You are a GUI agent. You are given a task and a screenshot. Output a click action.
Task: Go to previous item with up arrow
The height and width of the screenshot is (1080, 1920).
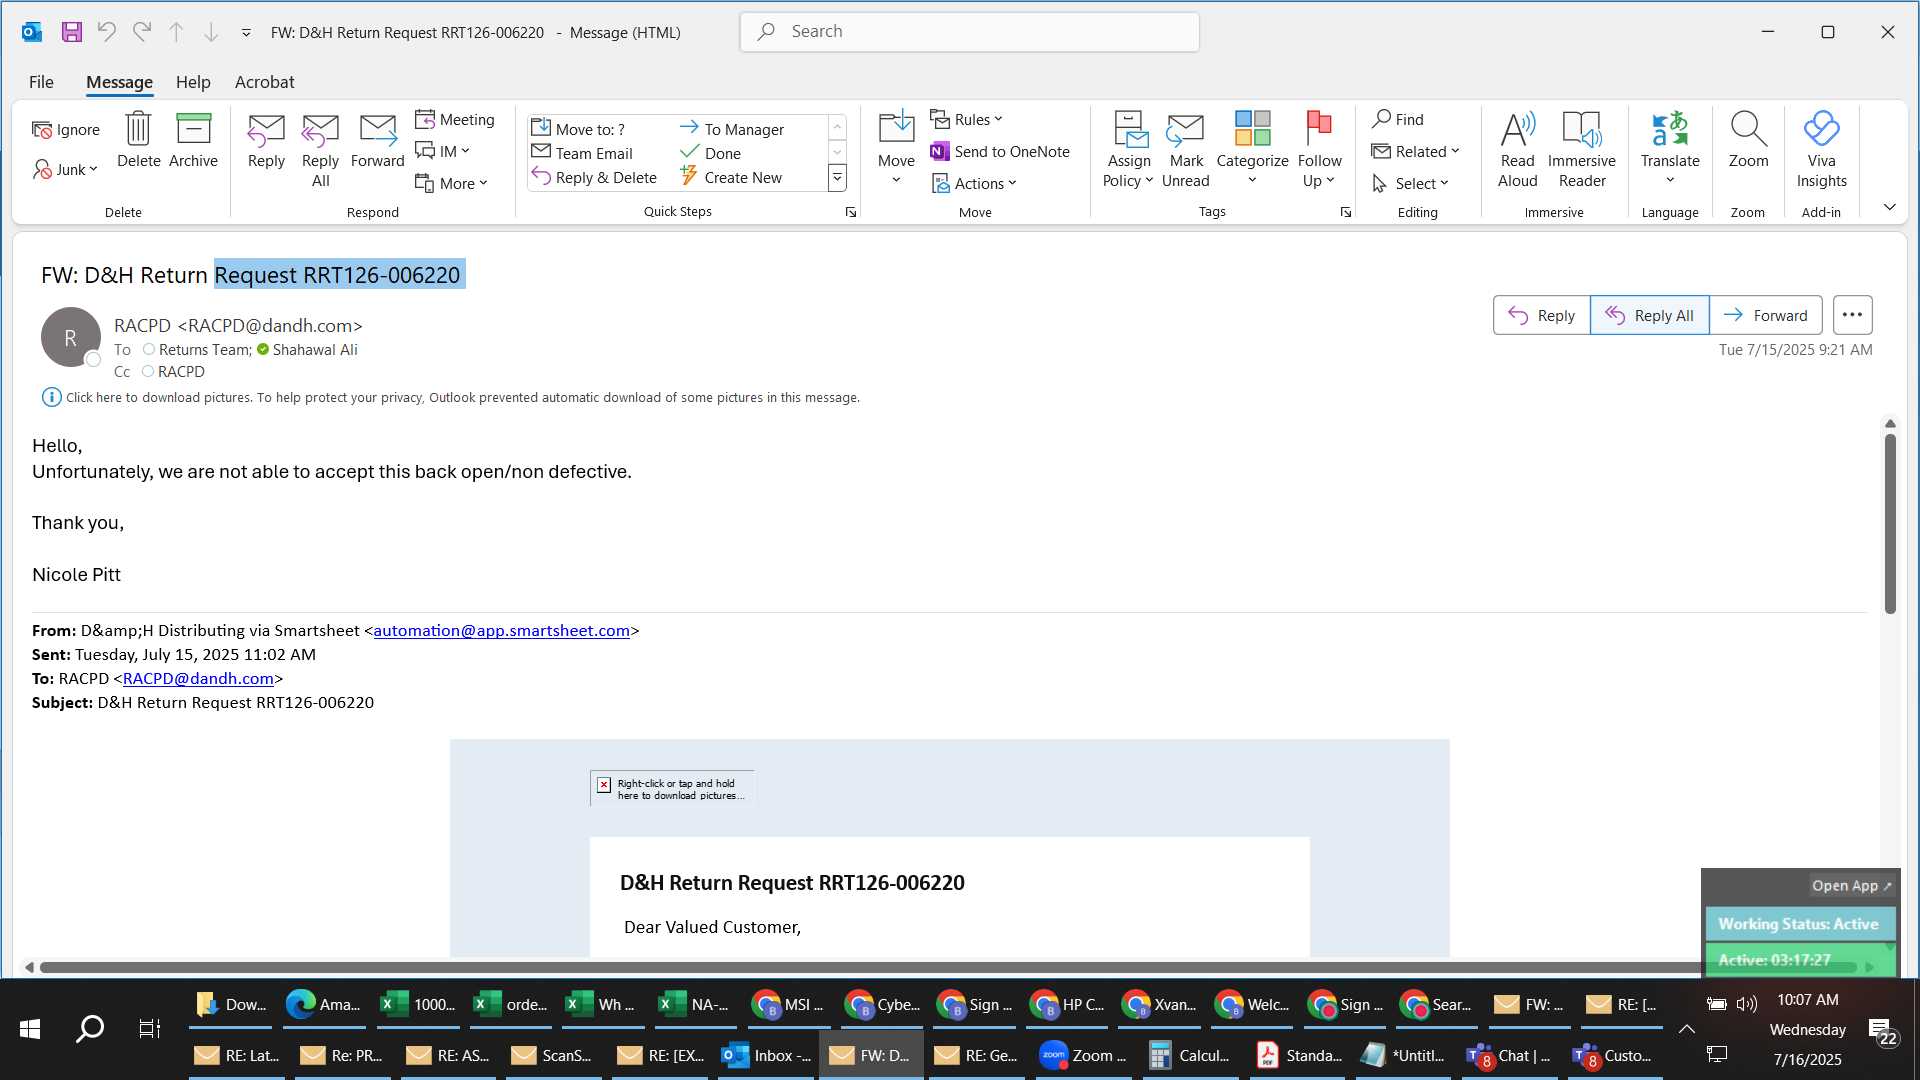176,32
